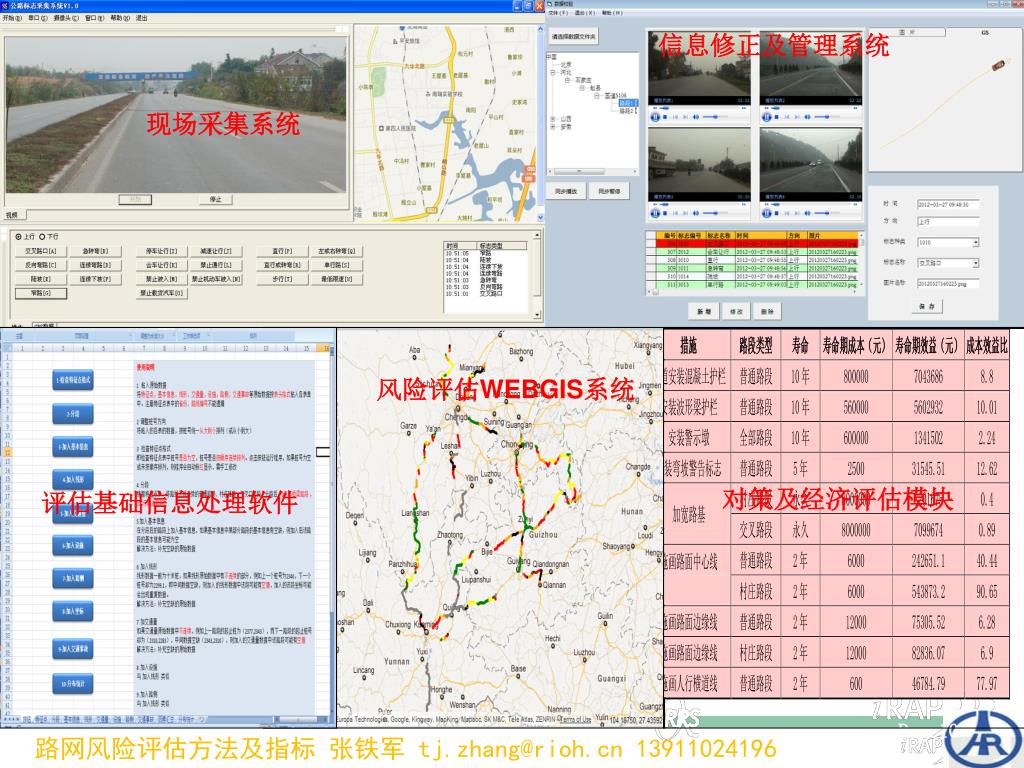Adjust top-left video volume slider
The width and height of the screenshot is (1024, 768).
pyautogui.click(x=715, y=117)
